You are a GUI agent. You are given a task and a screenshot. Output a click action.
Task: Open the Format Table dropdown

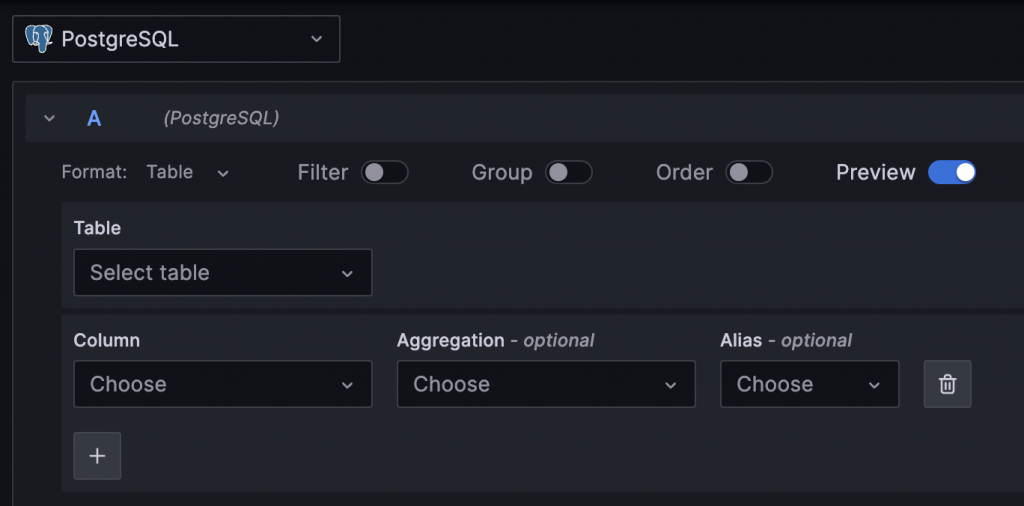[x=188, y=172]
